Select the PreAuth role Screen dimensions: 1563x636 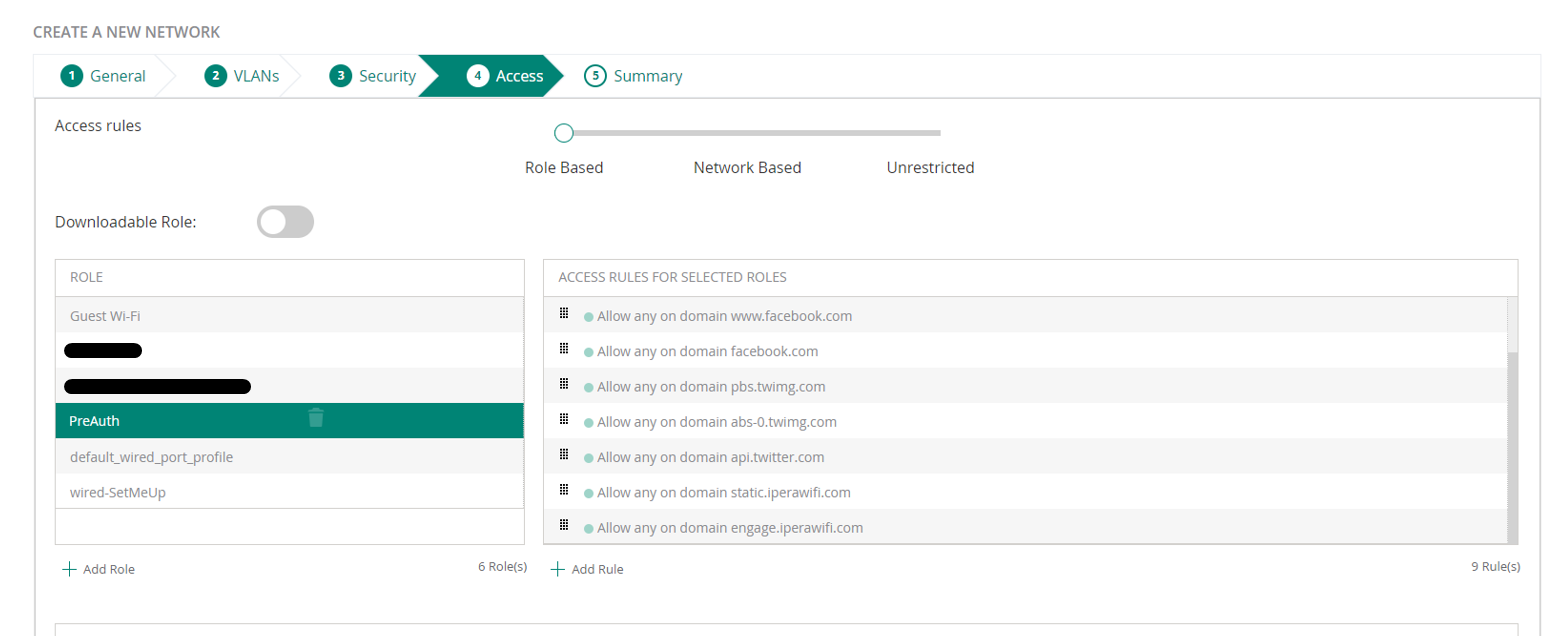coord(289,421)
